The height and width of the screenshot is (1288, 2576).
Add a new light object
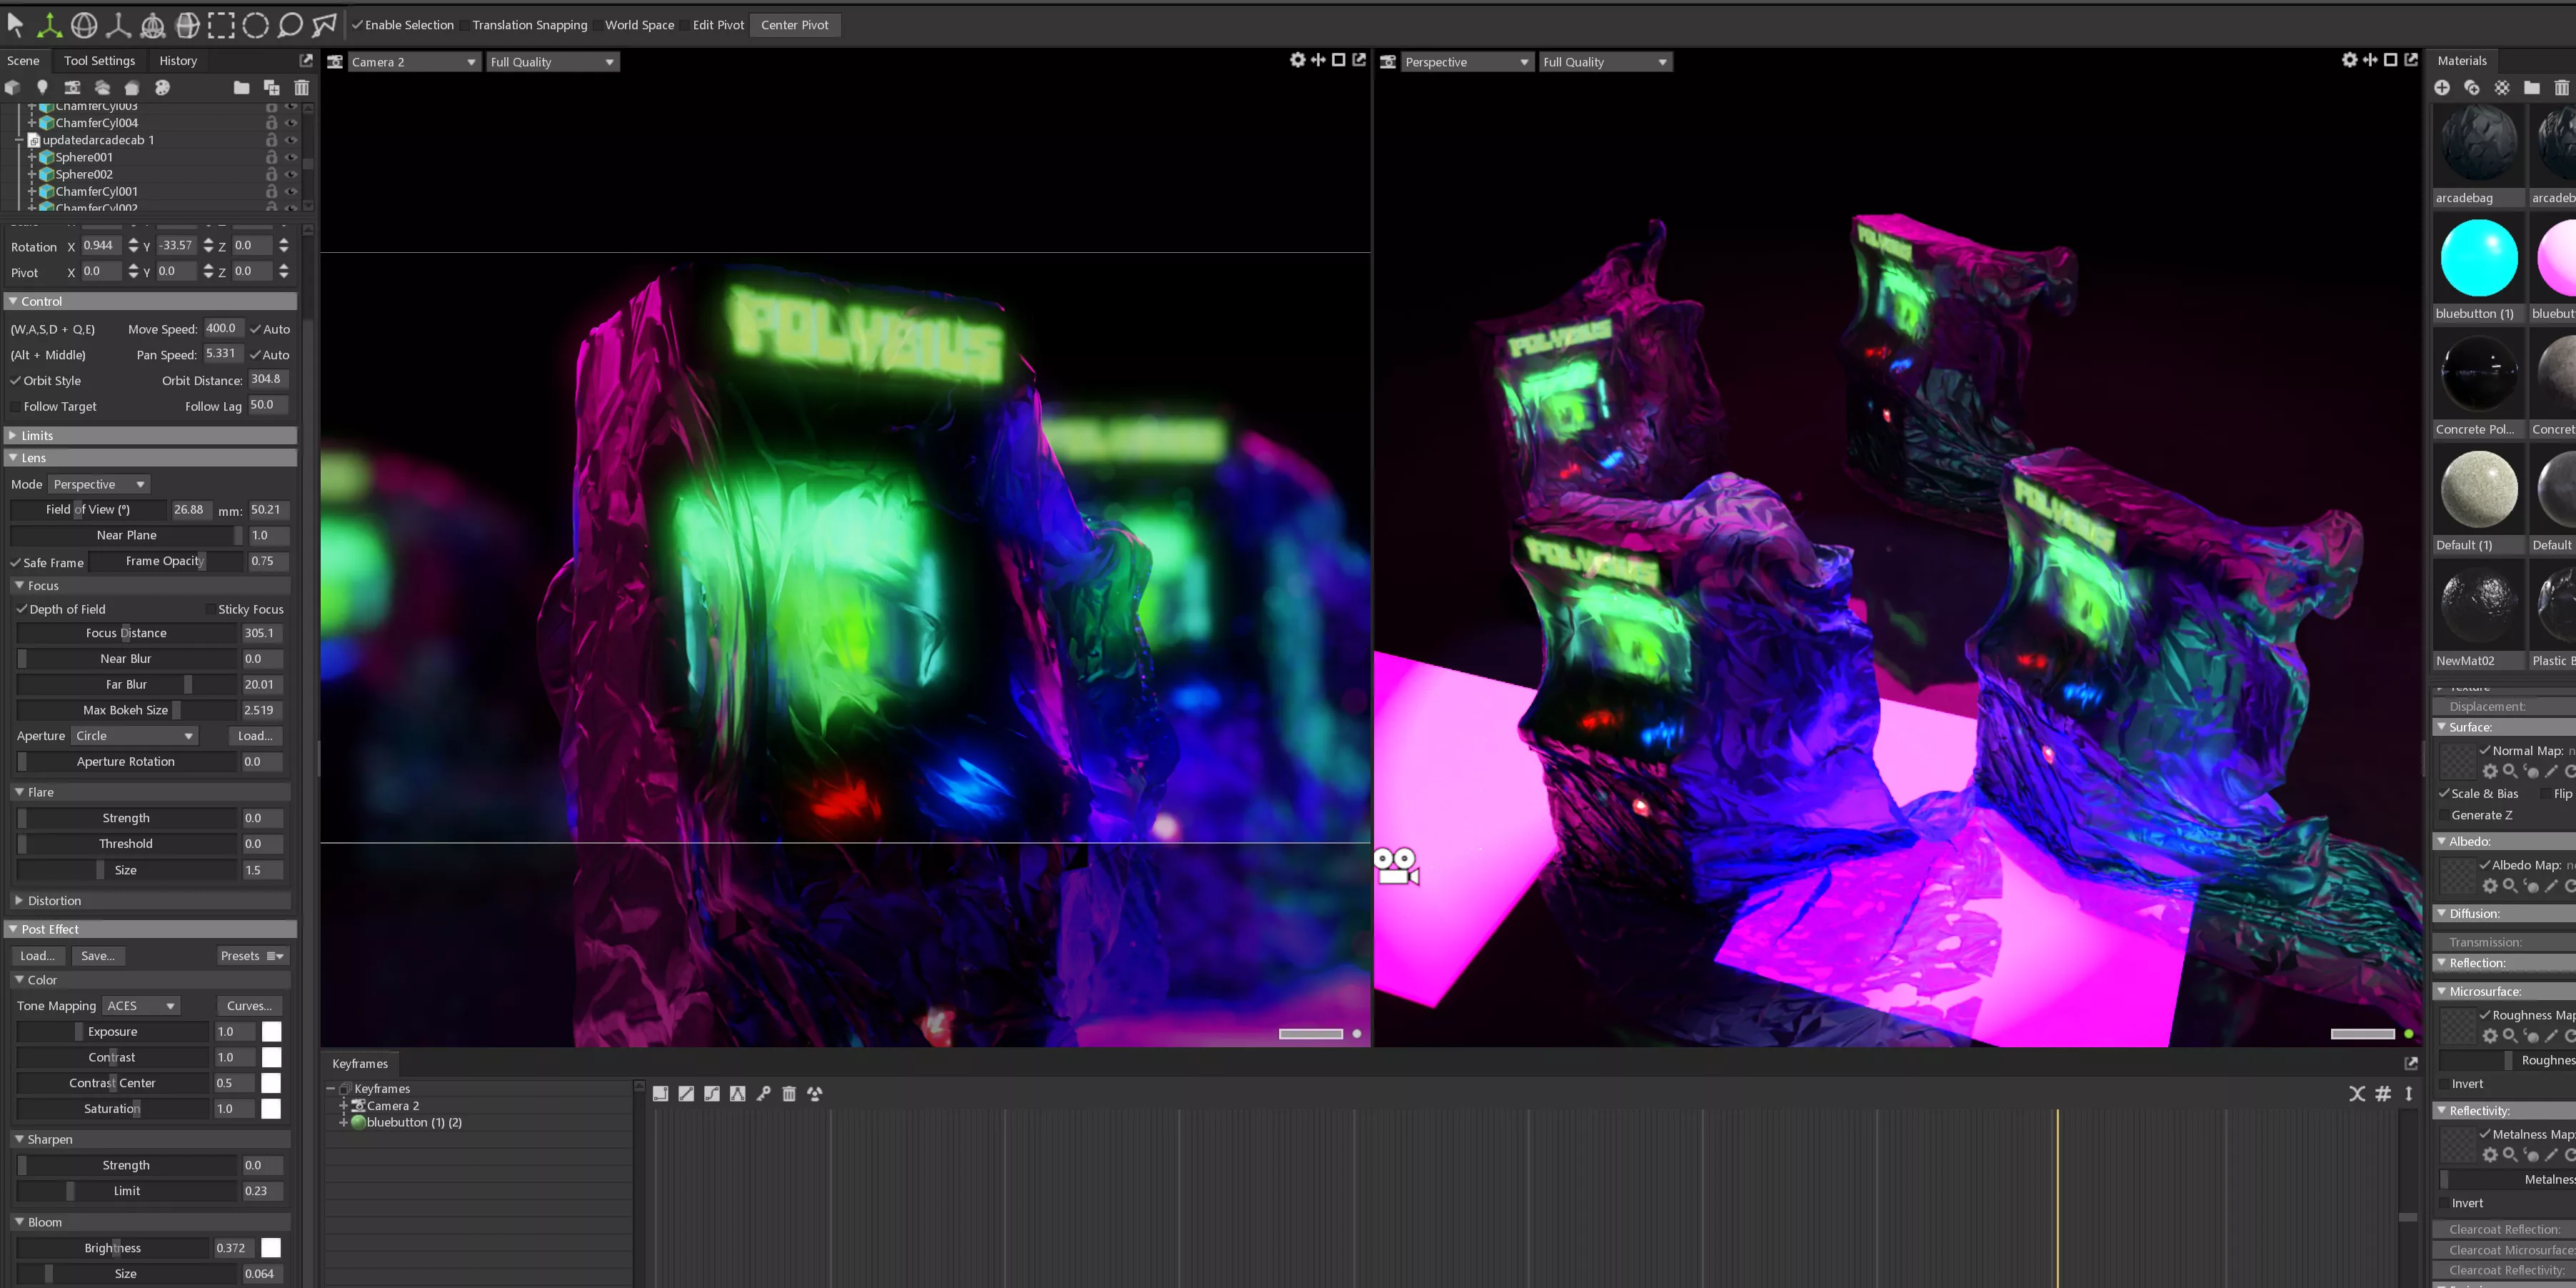pyautogui.click(x=42, y=88)
